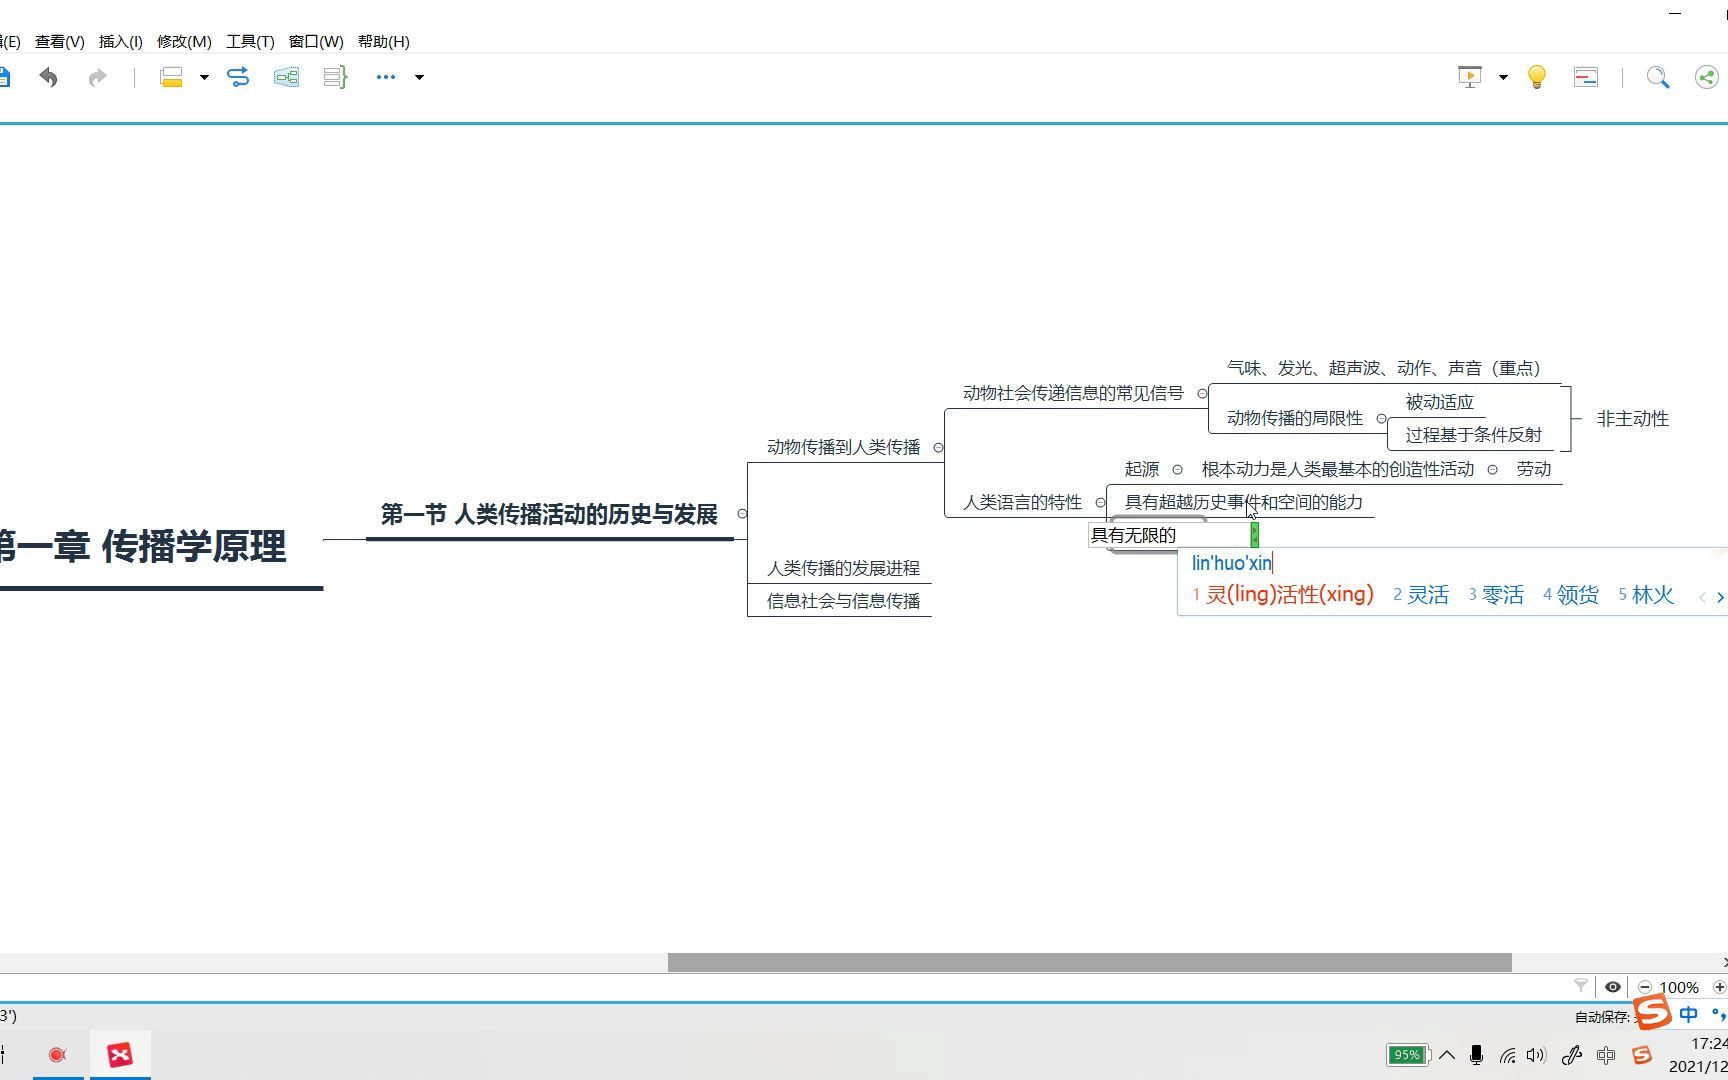The width and height of the screenshot is (1728, 1080).
Task: Open the 插入(I) menu
Action: pyautogui.click(x=121, y=41)
